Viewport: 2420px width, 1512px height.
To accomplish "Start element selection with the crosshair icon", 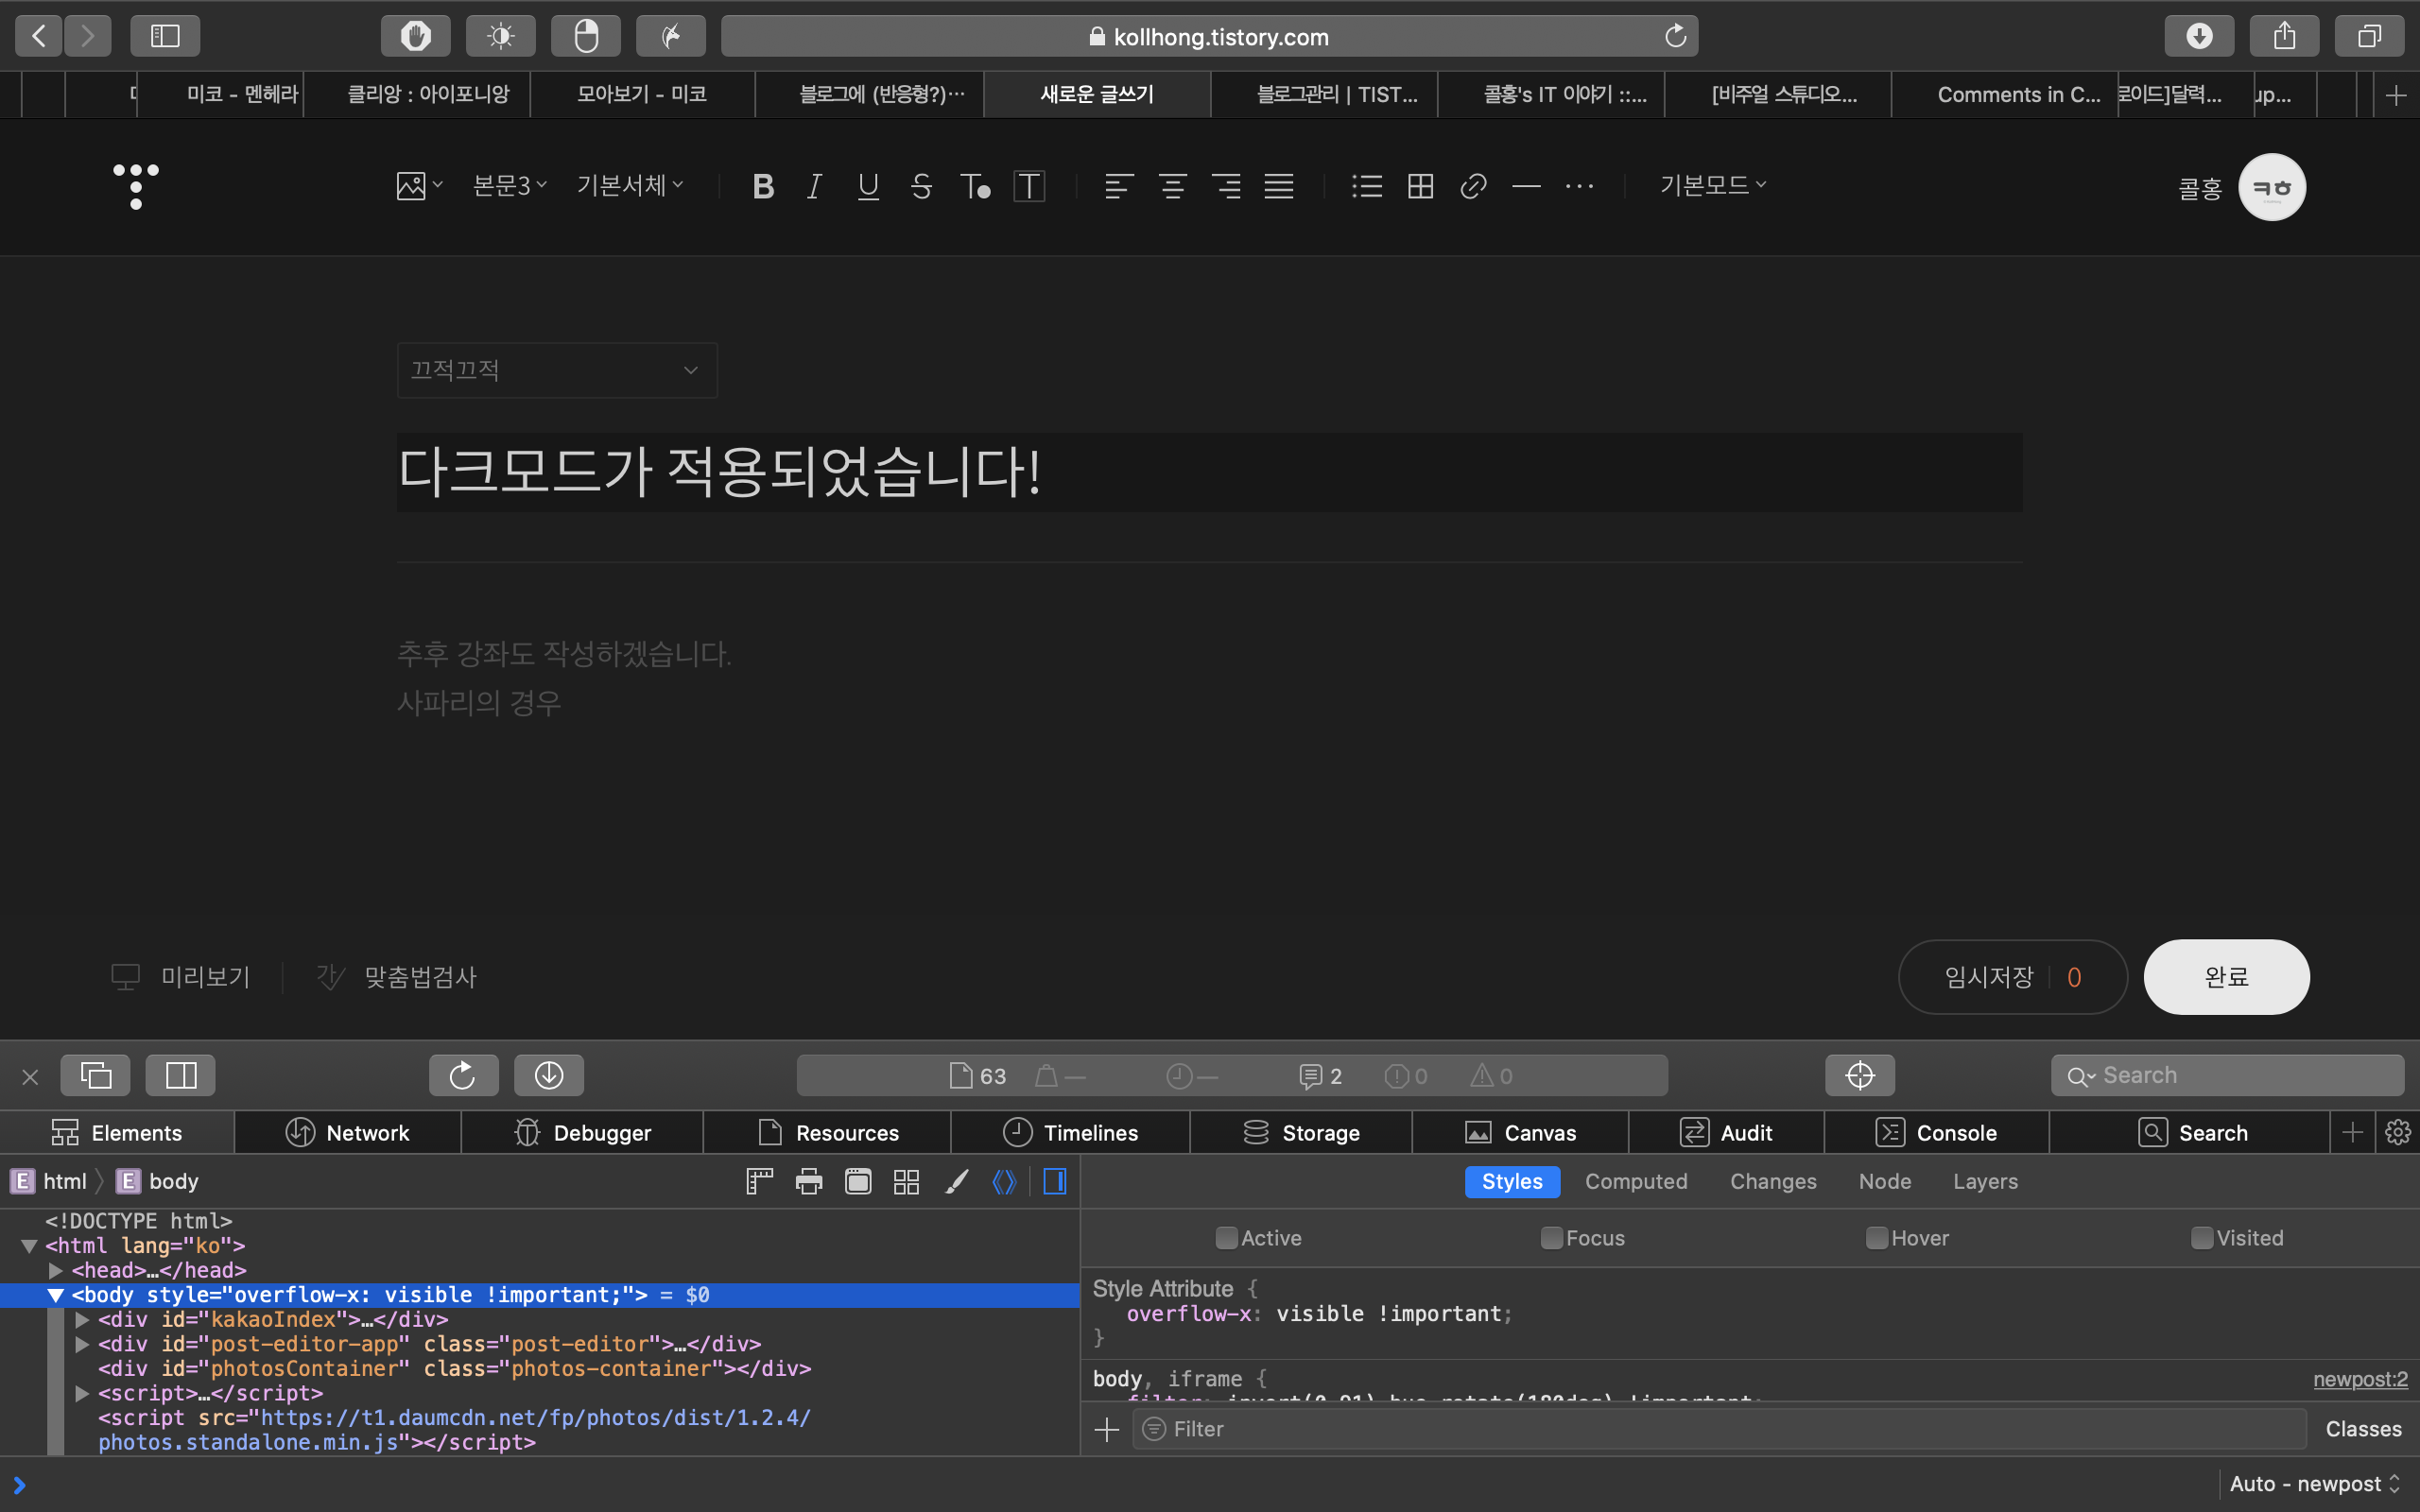I will coord(1859,1075).
